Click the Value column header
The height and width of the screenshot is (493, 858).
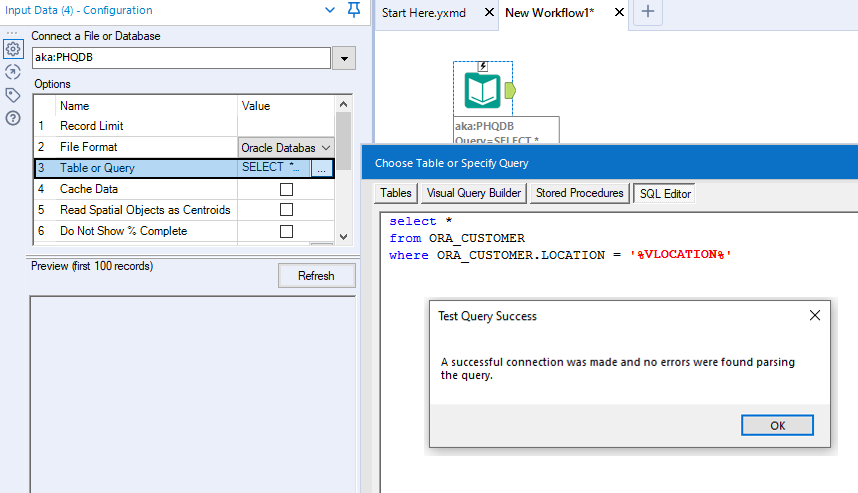(x=256, y=106)
